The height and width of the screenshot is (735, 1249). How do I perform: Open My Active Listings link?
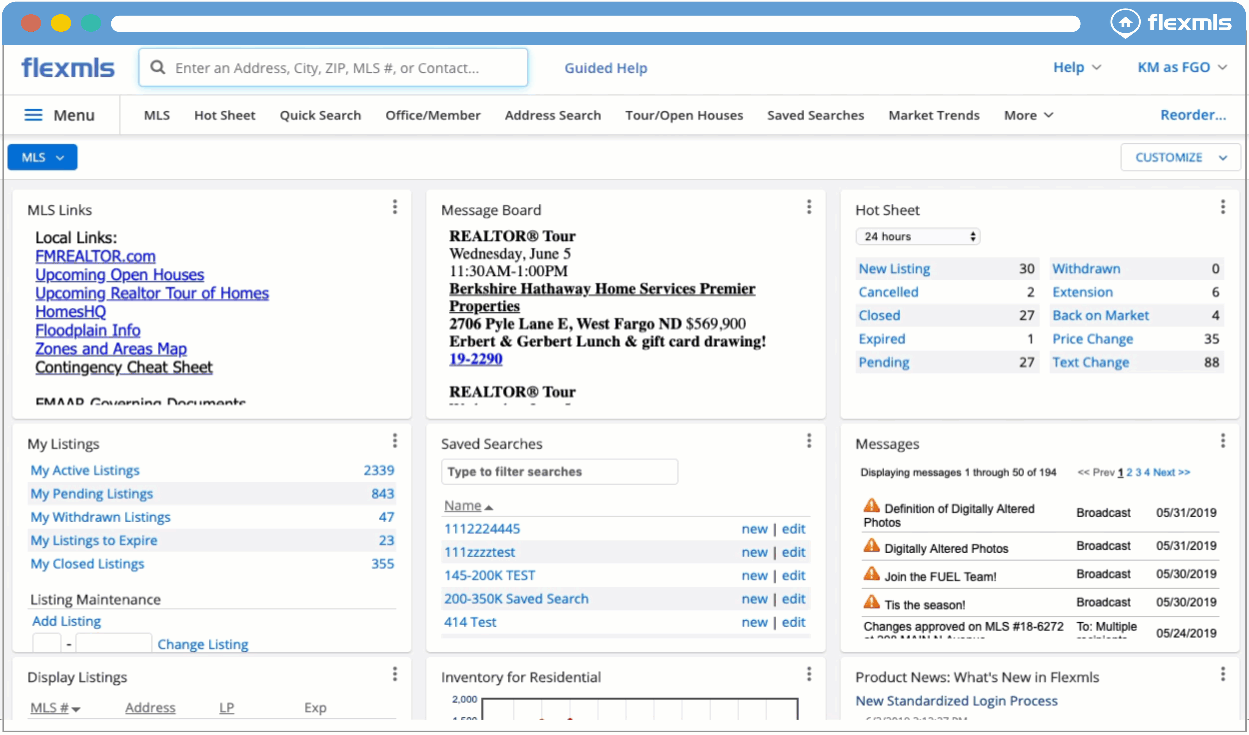click(85, 470)
